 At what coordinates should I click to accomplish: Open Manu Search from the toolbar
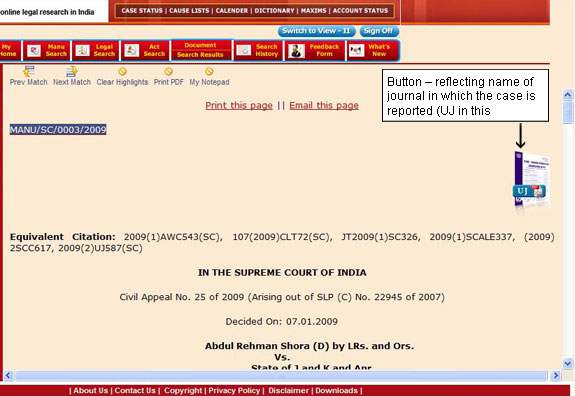coord(47,50)
